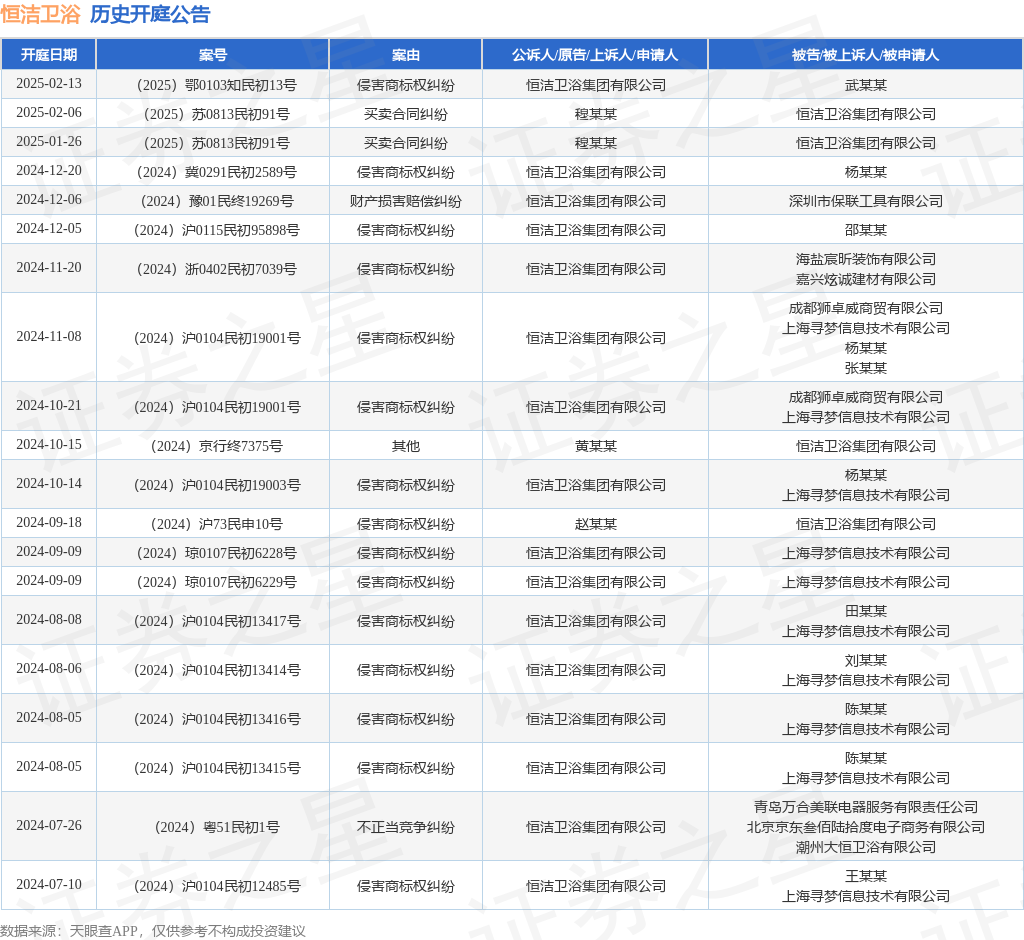1024x940 pixels.
Task: Click the 公诉人/原告/上诉人/申请人 column header
Action: (595, 55)
